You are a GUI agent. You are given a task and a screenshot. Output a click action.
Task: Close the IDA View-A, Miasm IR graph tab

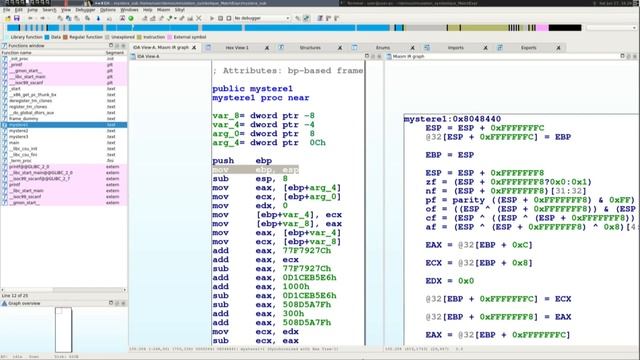pos(194,48)
